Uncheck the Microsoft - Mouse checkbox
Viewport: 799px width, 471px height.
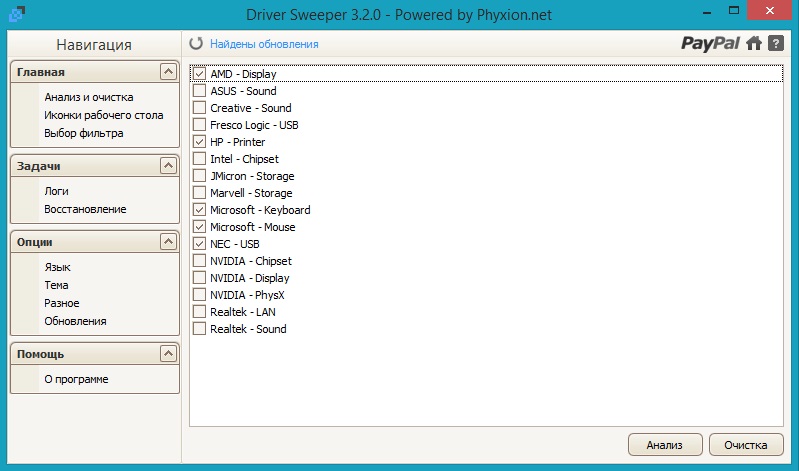tap(199, 227)
